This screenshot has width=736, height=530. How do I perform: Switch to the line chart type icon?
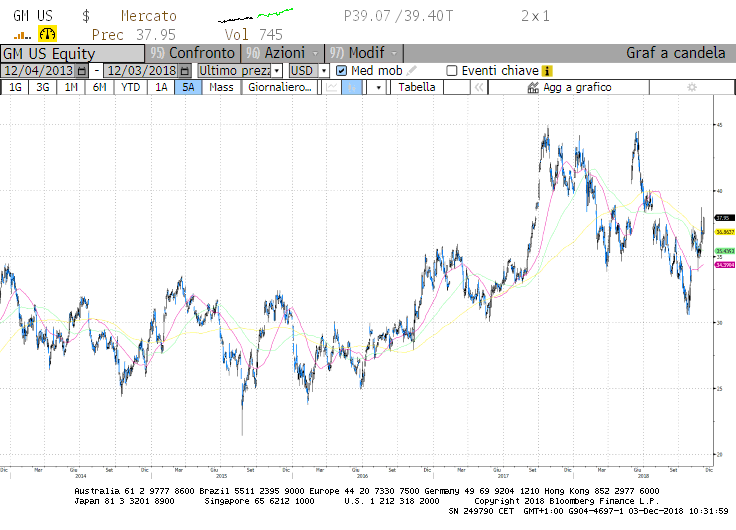click(332, 87)
